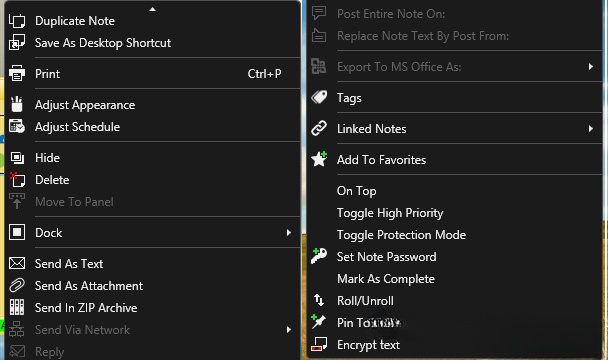Expand the Export To MS Office As submenu arrow
The image size is (608, 360).
591,66
